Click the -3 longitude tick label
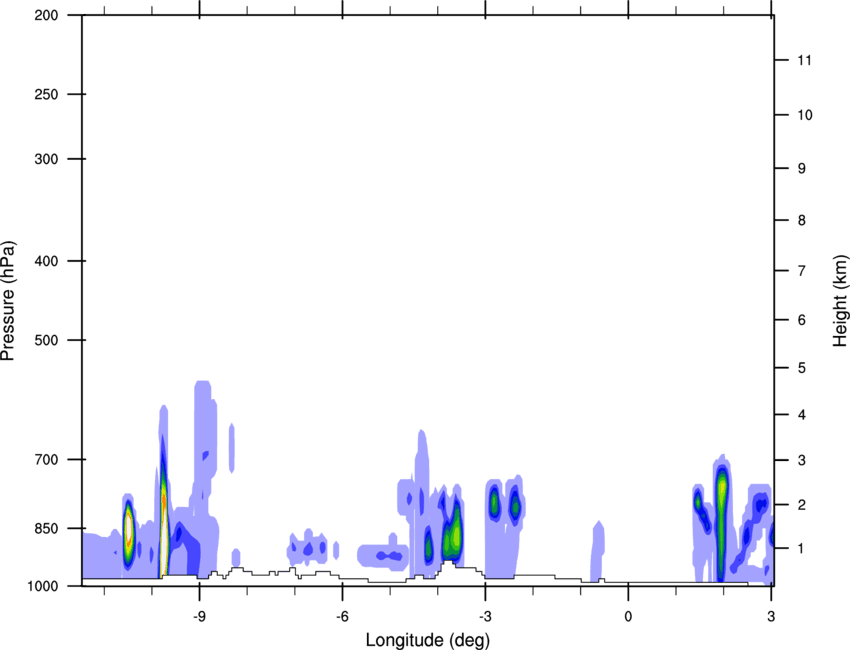 click(485, 616)
